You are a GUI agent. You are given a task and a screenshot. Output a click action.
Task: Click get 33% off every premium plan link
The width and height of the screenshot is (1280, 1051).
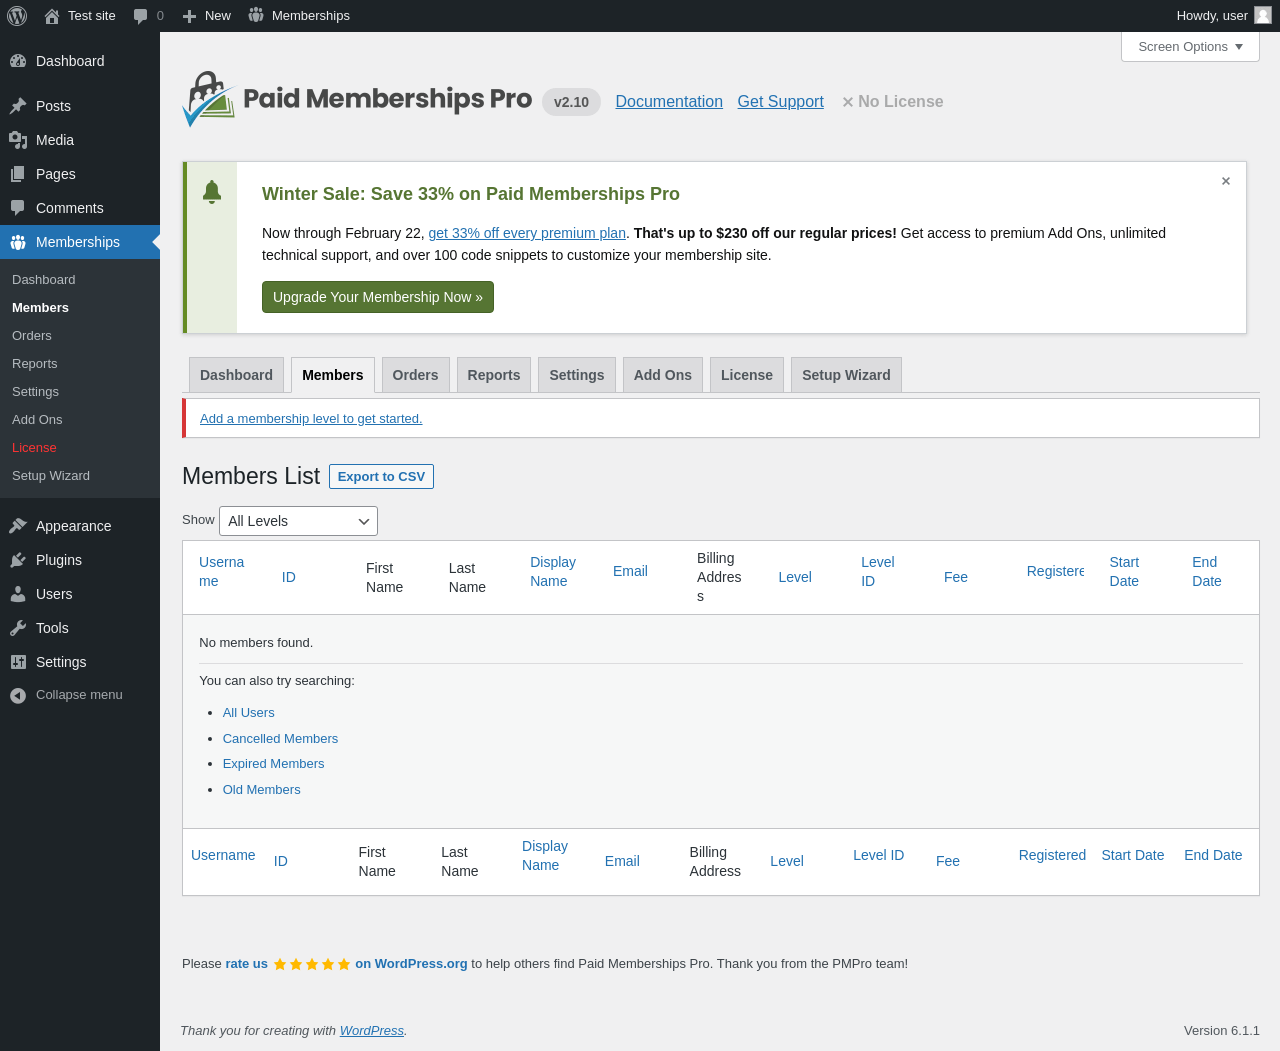pyautogui.click(x=527, y=233)
